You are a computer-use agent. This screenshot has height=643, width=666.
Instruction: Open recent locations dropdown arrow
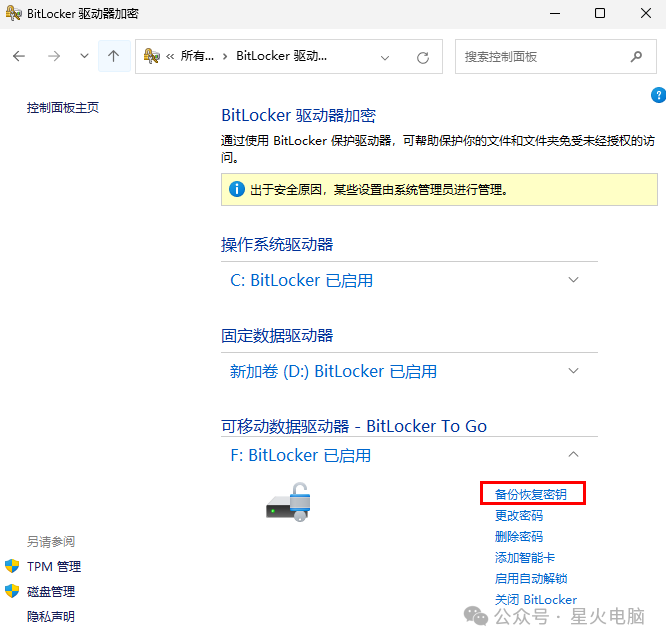tap(85, 56)
